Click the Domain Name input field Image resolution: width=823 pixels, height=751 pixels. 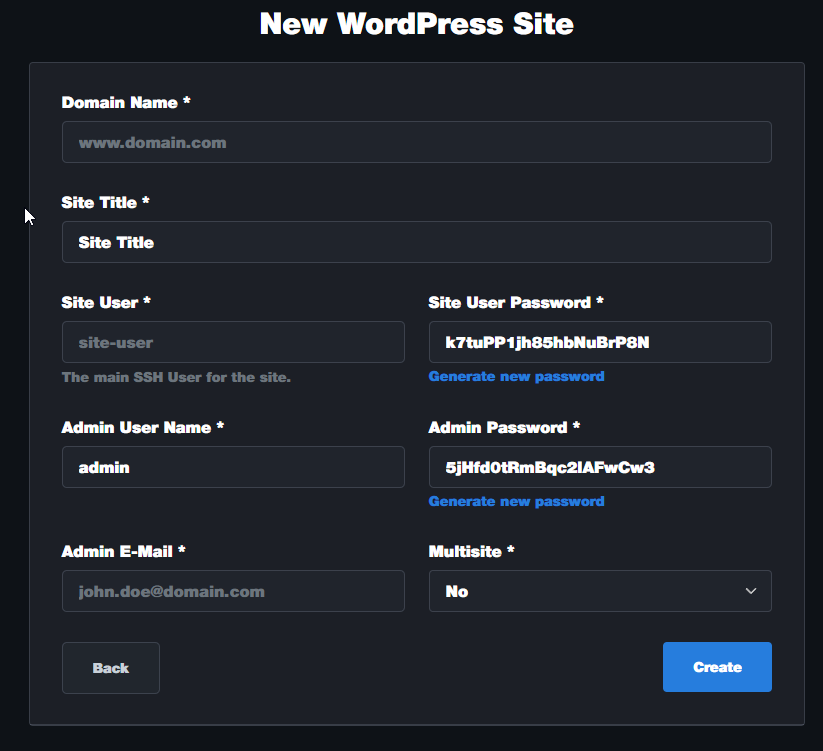(416, 142)
